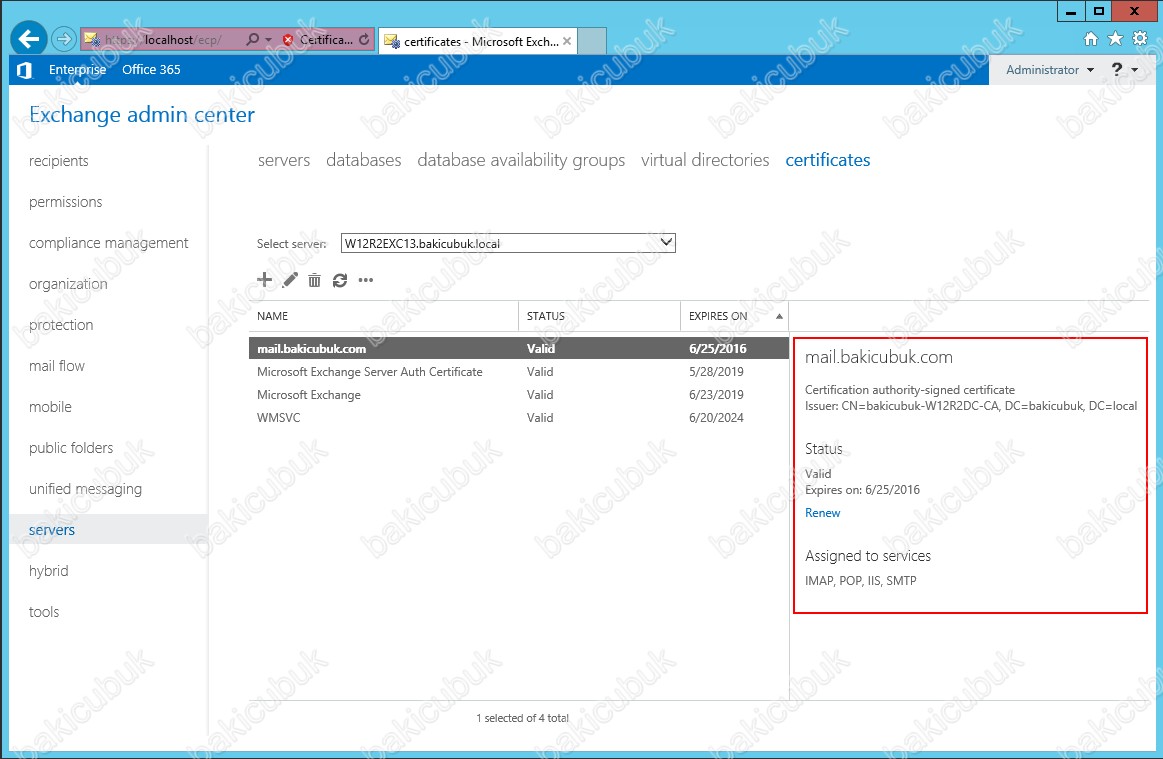
Task: Open the databases tab
Action: pos(363,160)
